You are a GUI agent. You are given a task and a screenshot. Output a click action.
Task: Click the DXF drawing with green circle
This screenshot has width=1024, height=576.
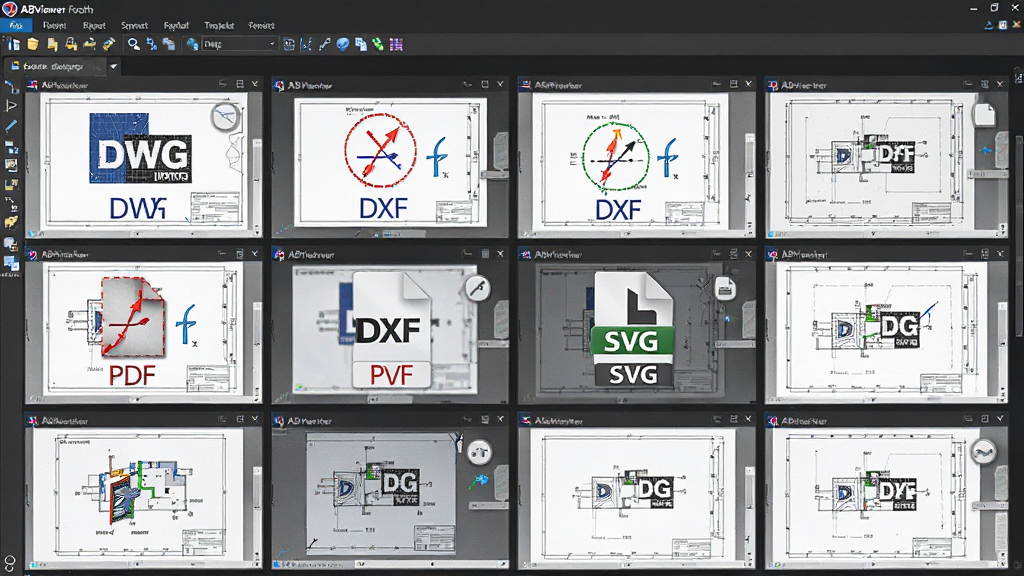click(630, 161)
